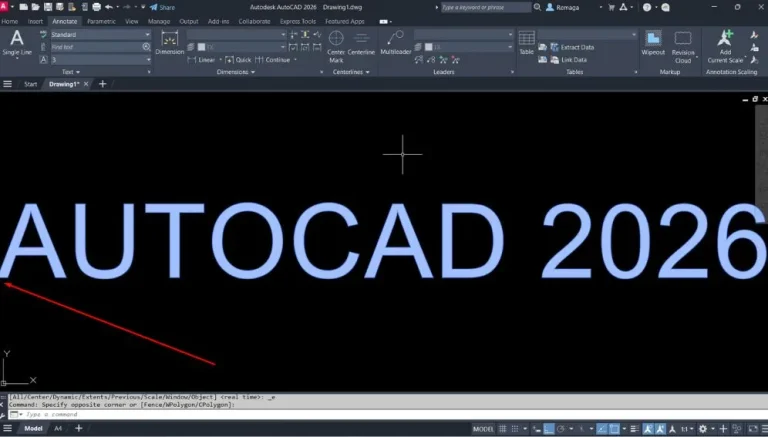768x437 pixels.
Task: Click the Help question mark icon
Action: [647, 7]
